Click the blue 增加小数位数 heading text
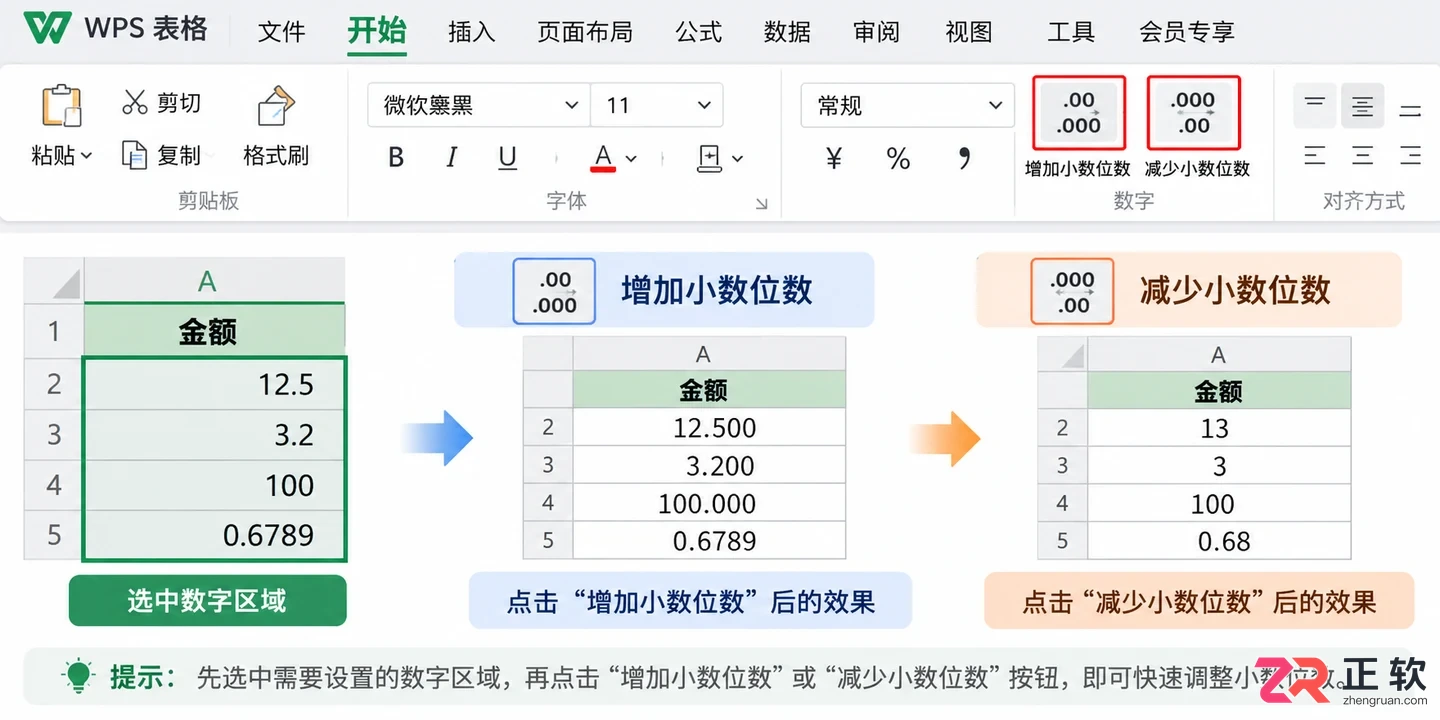Image resolution: width=1440 pixels, height=720 pixels. [716, 290]
